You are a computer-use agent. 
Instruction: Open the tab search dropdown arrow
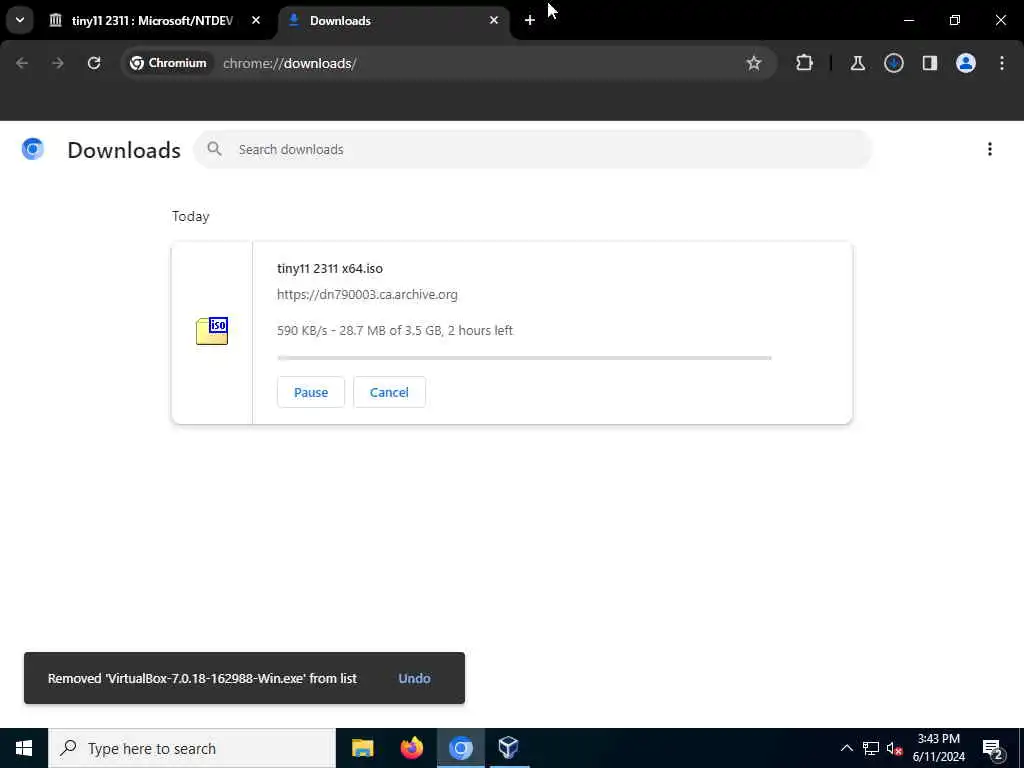click(20, 20)
